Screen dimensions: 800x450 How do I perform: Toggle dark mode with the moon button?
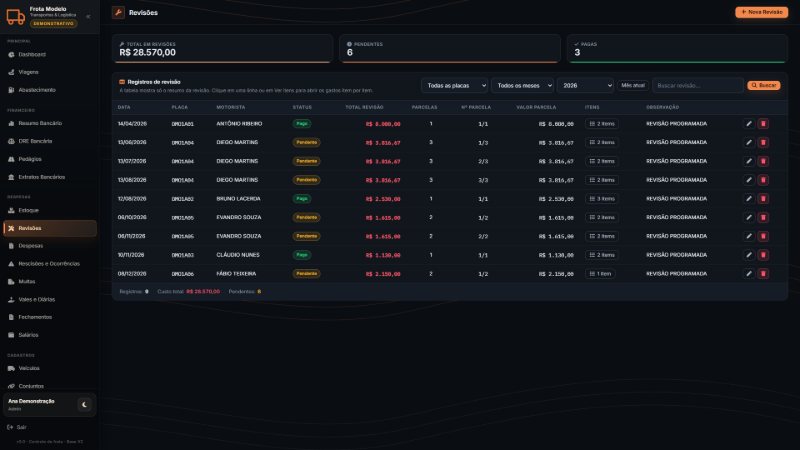[x=84, y=405]
